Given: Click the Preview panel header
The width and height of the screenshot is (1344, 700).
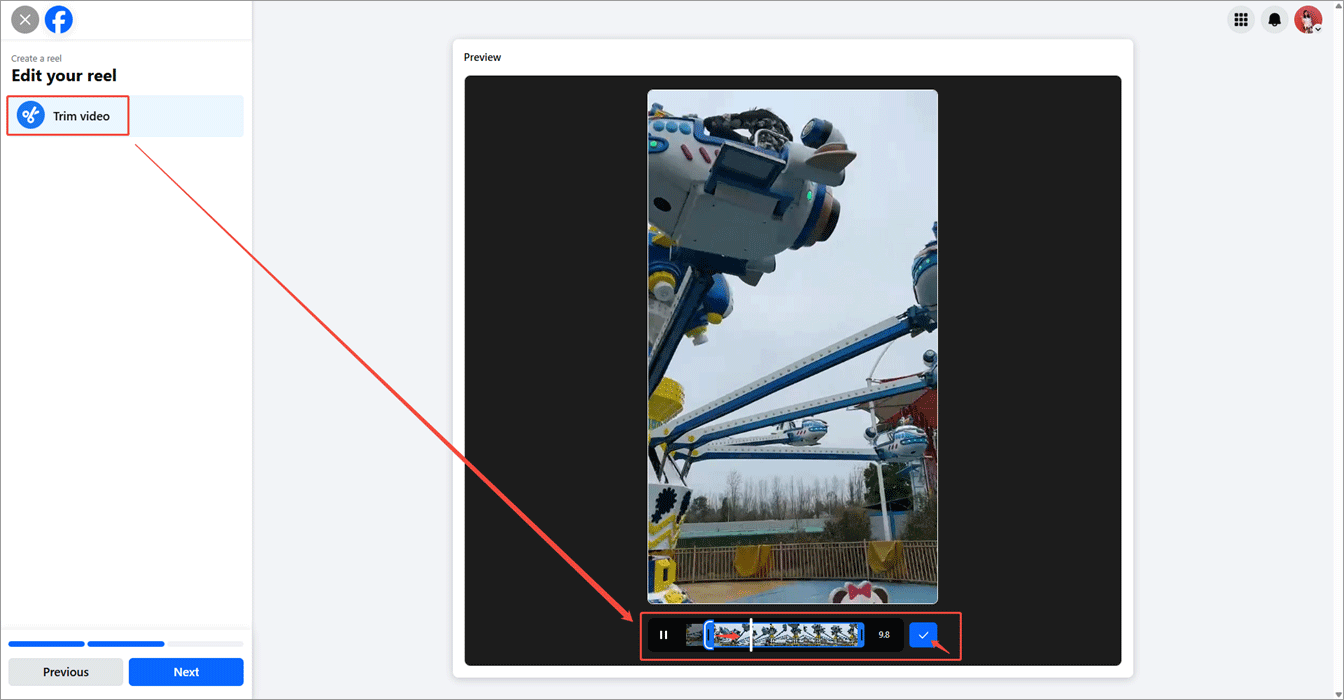Looking at the screenshot, I should point(482,57).
